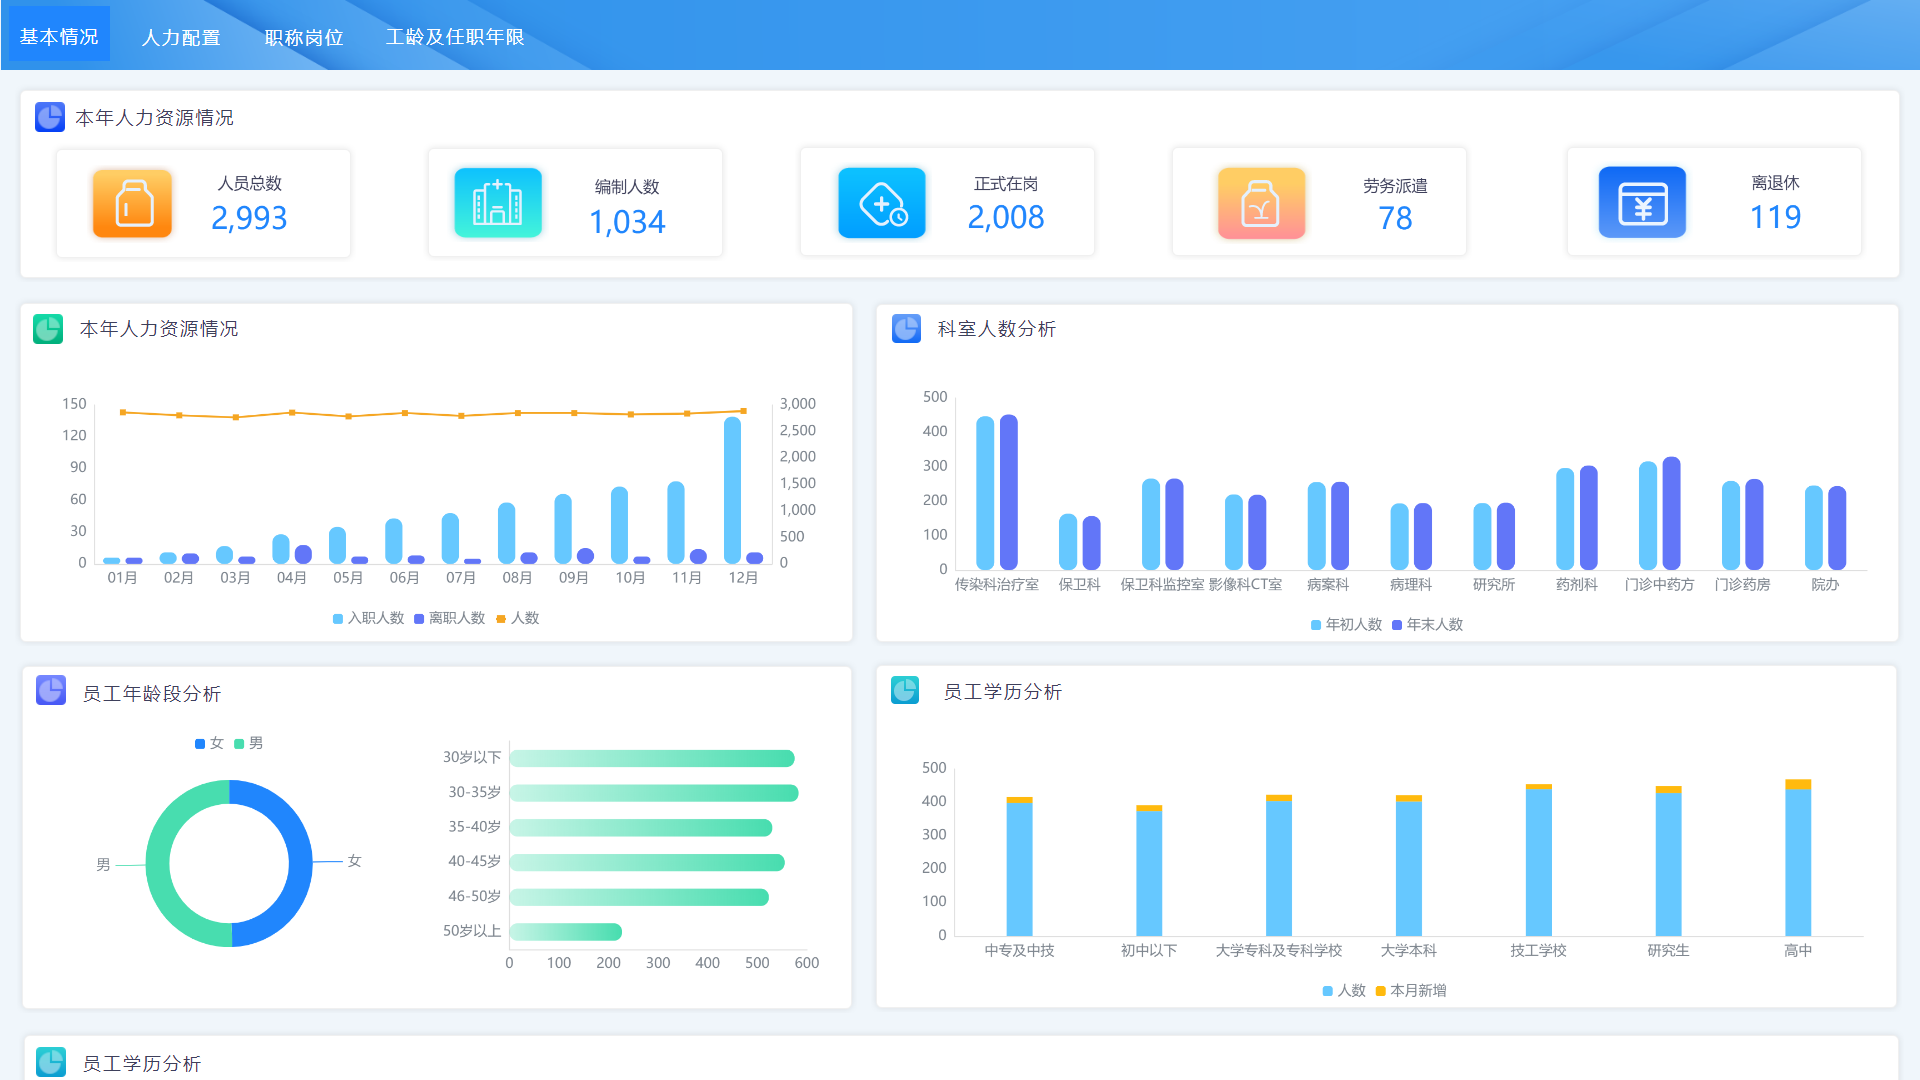Click the blue medical clock icon for 正式在岗
This screenshot has height=1080, width=1920.
pyautogui.click(x=882, y=202)
